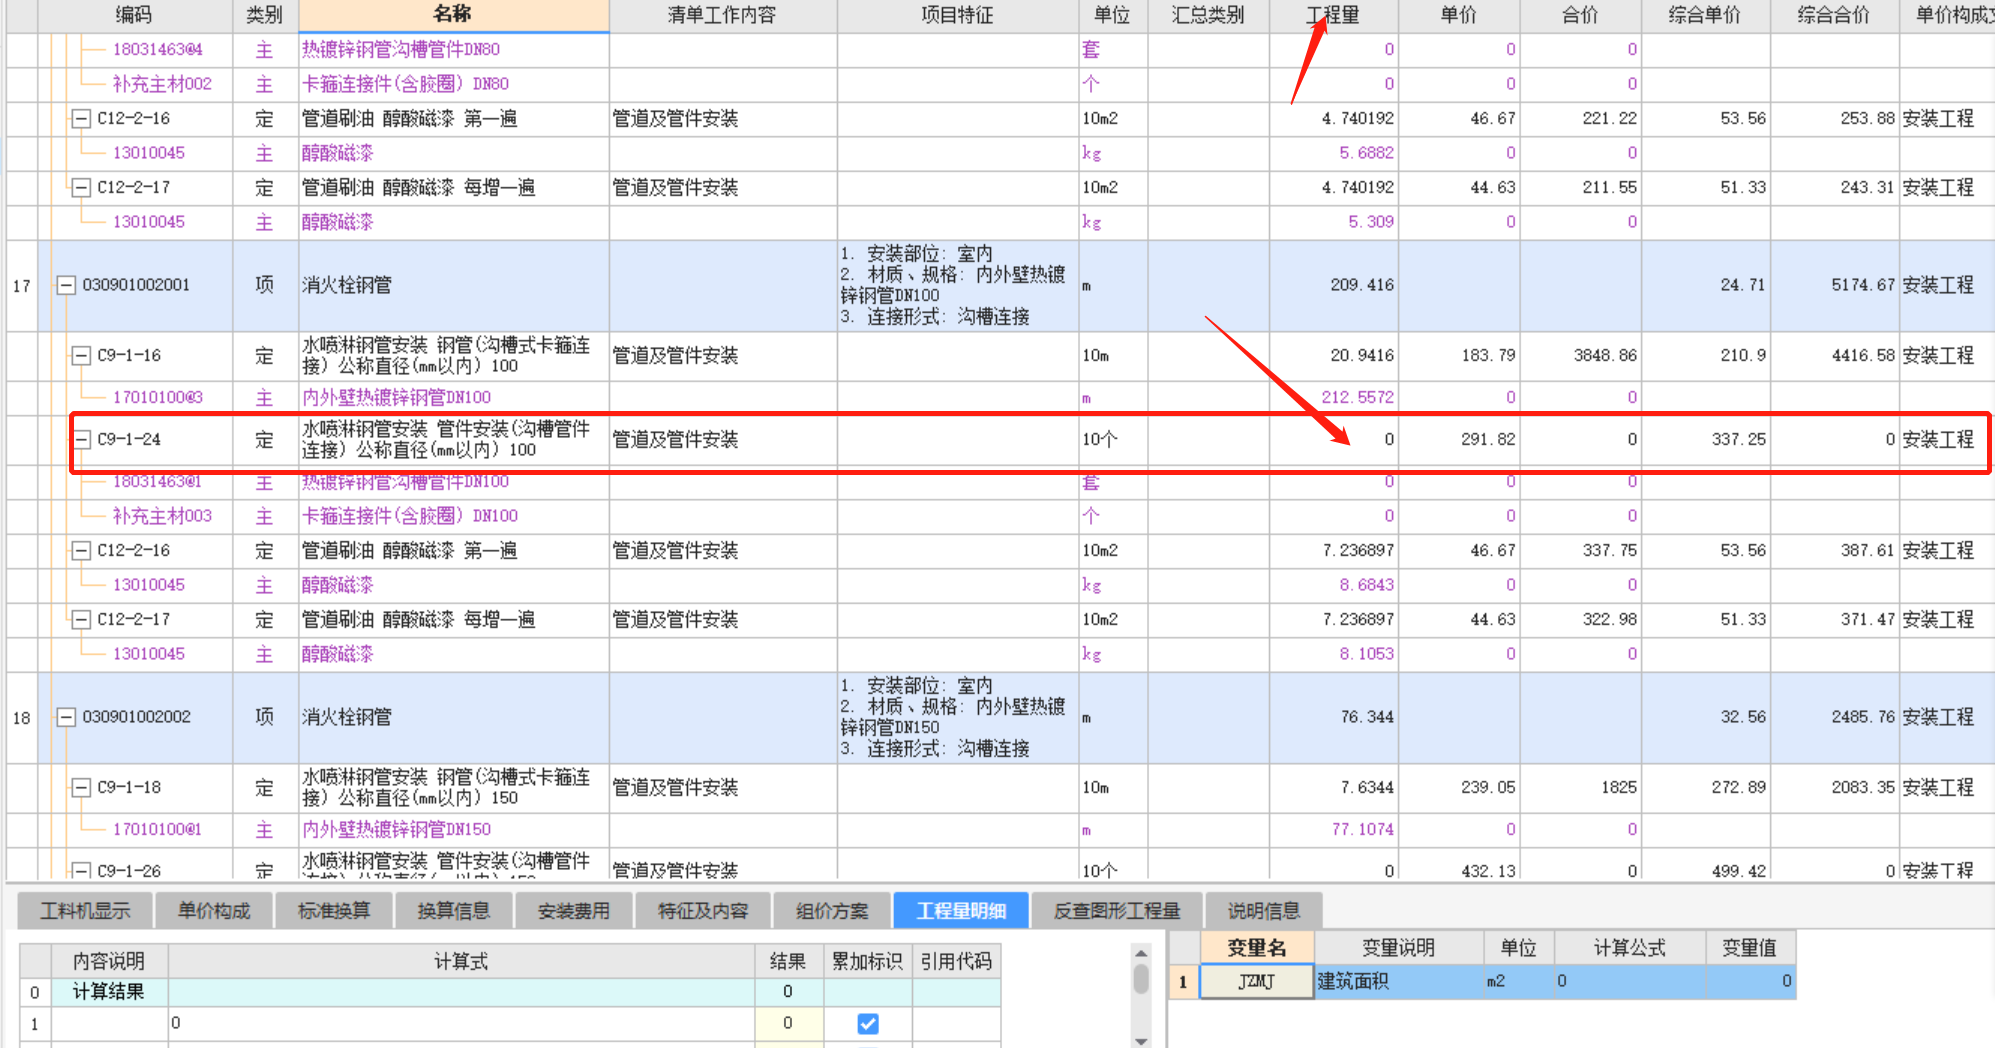Open the 标准换算 tab
The image size is (1995, 1048).
click(x=334, y=911)
